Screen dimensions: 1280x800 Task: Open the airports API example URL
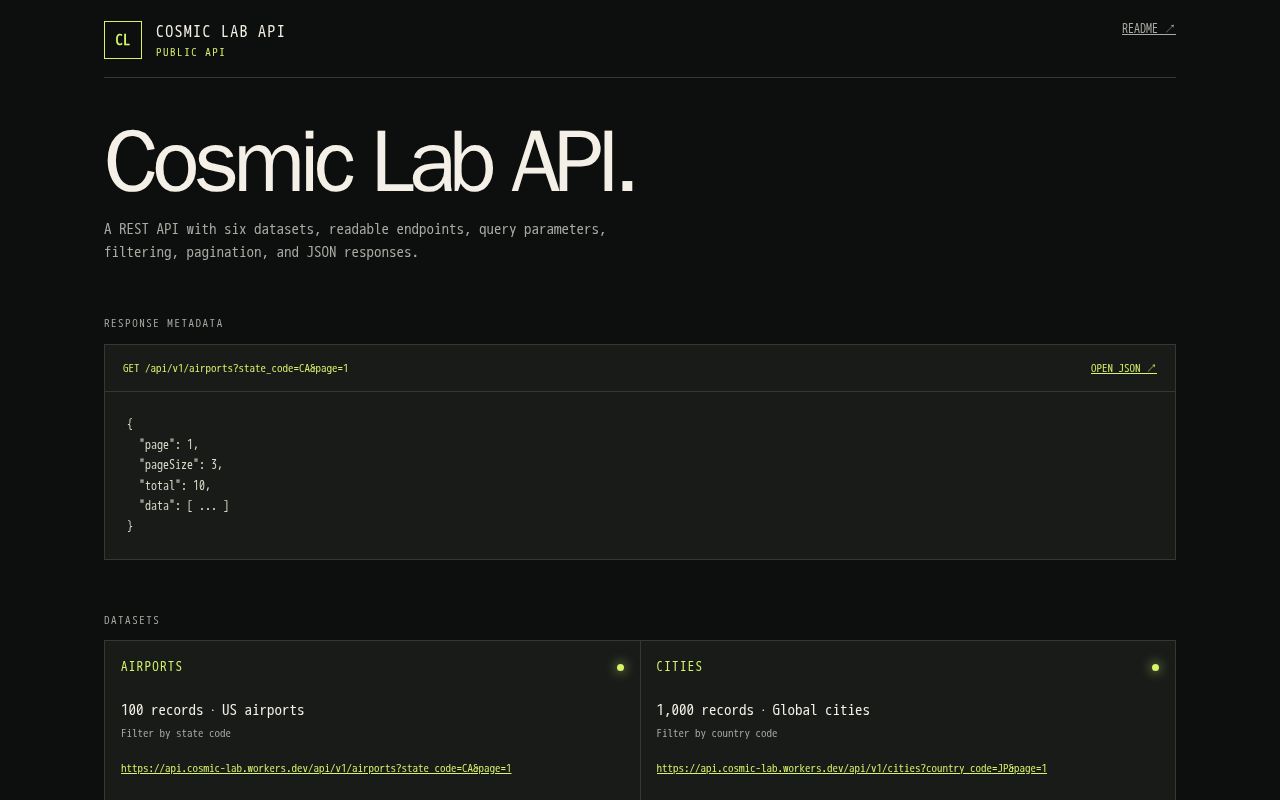(x=316, y=768)
